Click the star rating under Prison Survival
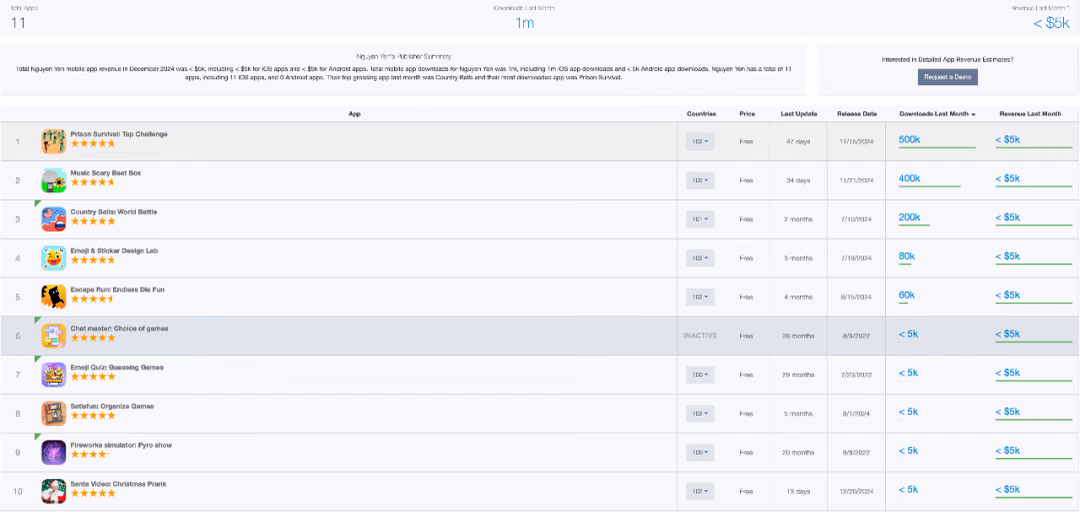The height and width of the screenshot is (512, 1080). click(93, 143)
